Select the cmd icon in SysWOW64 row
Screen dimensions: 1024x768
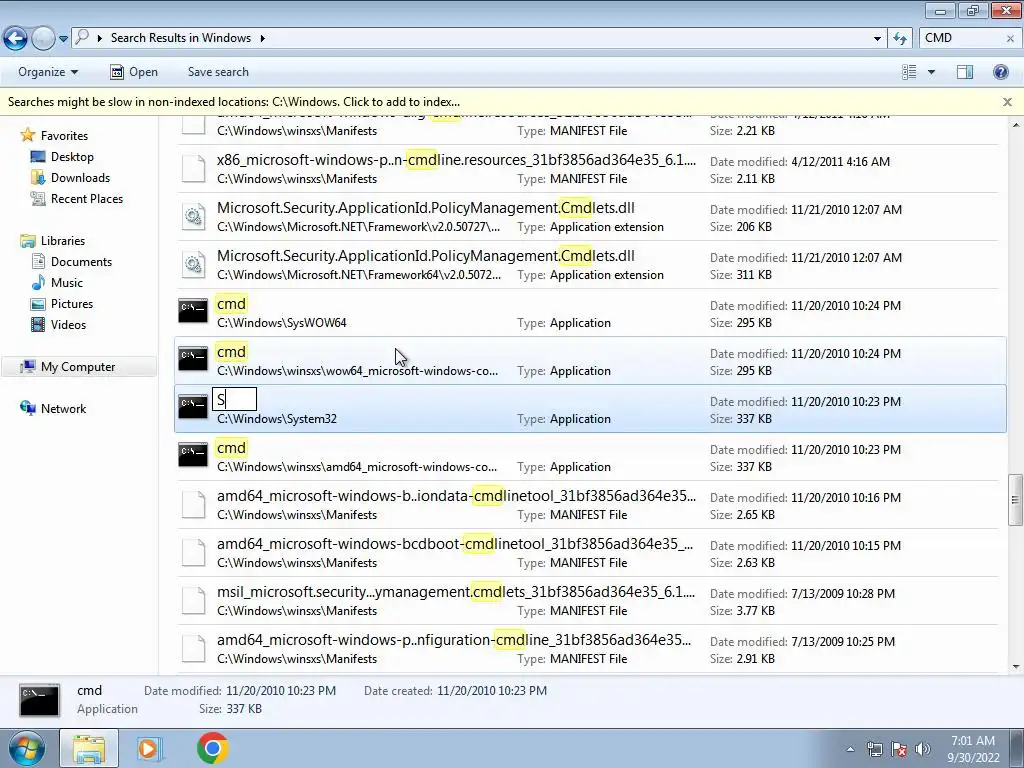pyautogui.click(x=193, y=311)
